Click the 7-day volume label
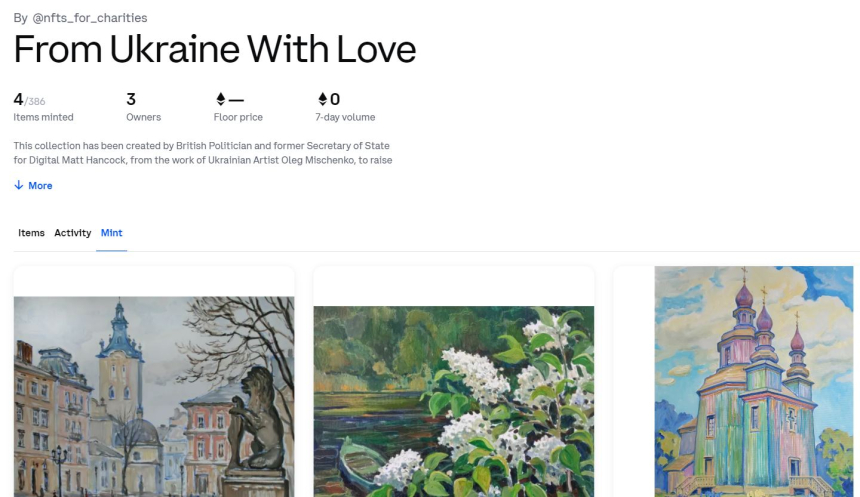Screen dimensions: 860x497 point(347,118)
